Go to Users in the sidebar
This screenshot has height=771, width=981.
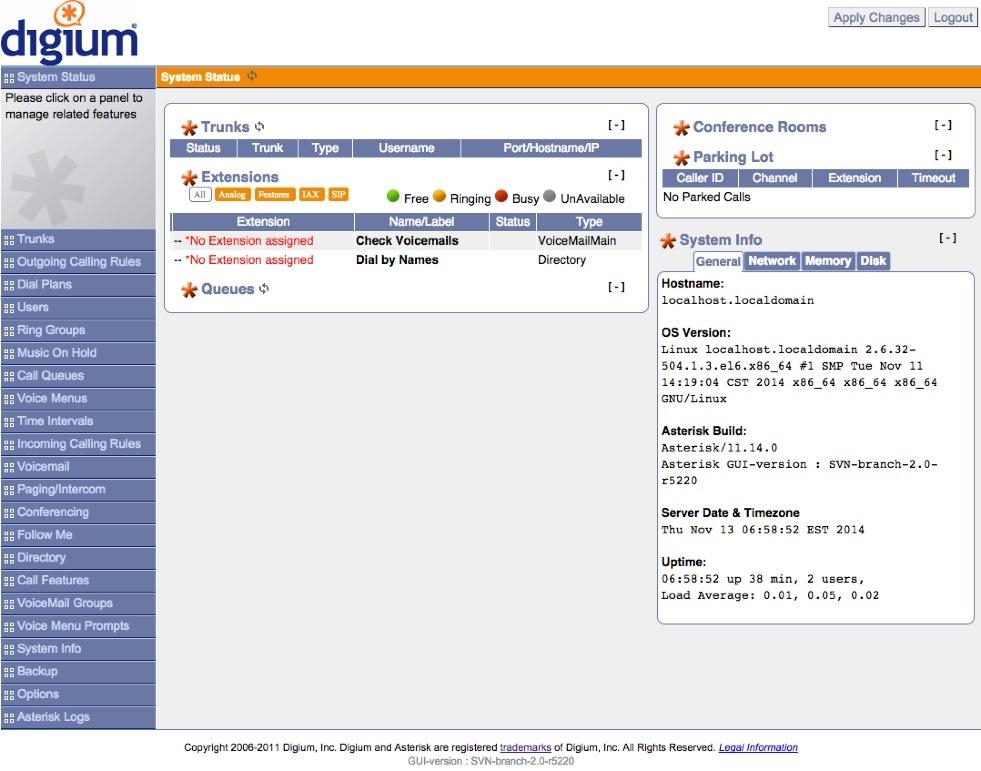pyautogui.click(x=78, y=308)
